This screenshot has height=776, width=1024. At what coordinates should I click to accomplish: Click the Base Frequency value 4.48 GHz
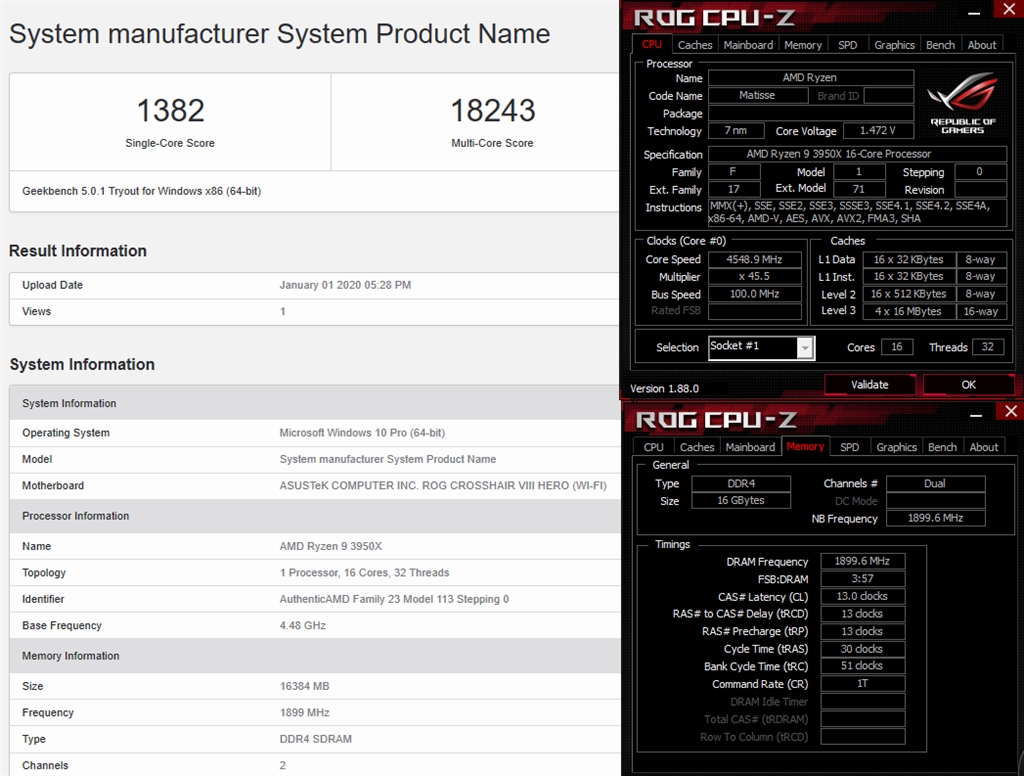point(303,626)
